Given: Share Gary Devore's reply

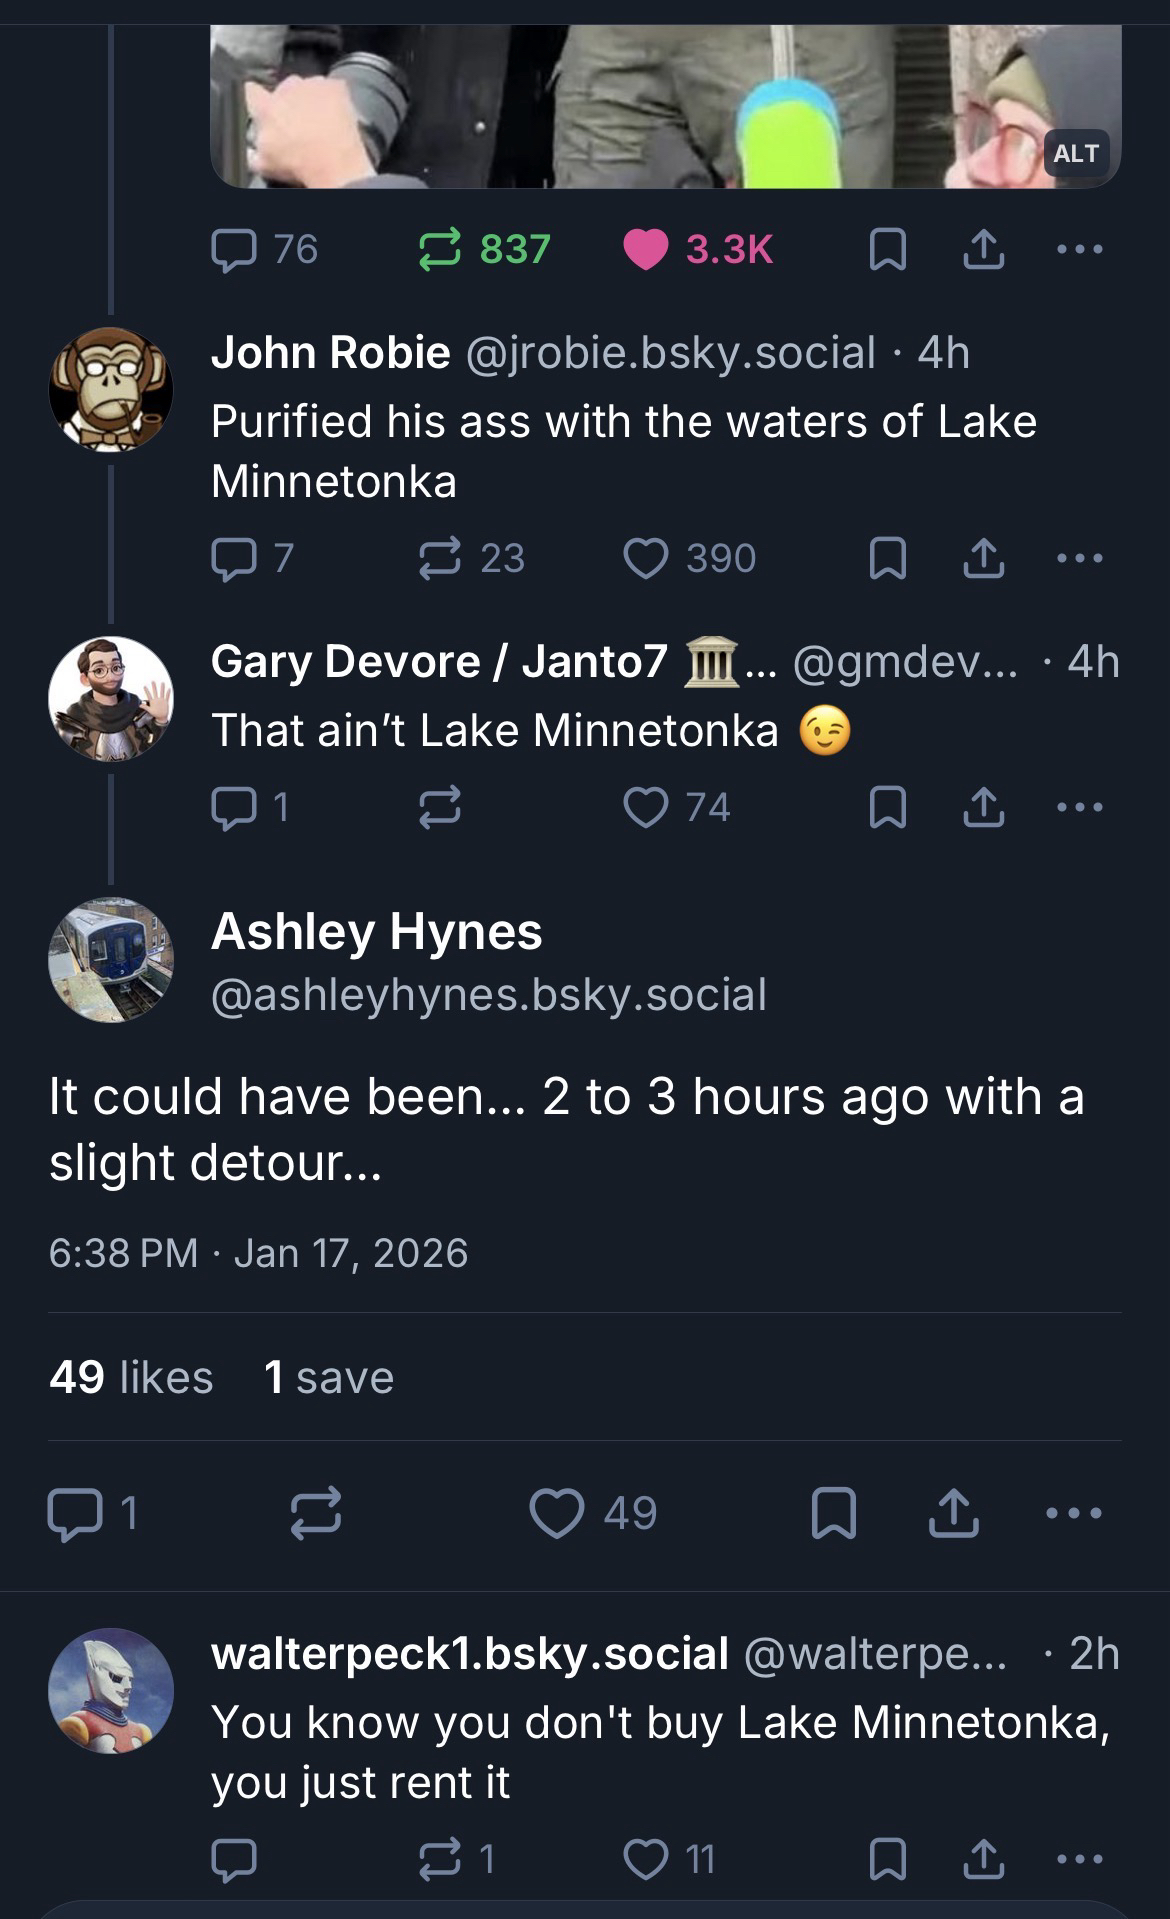Looking at the screenshot, I should (x=983, y=807).
